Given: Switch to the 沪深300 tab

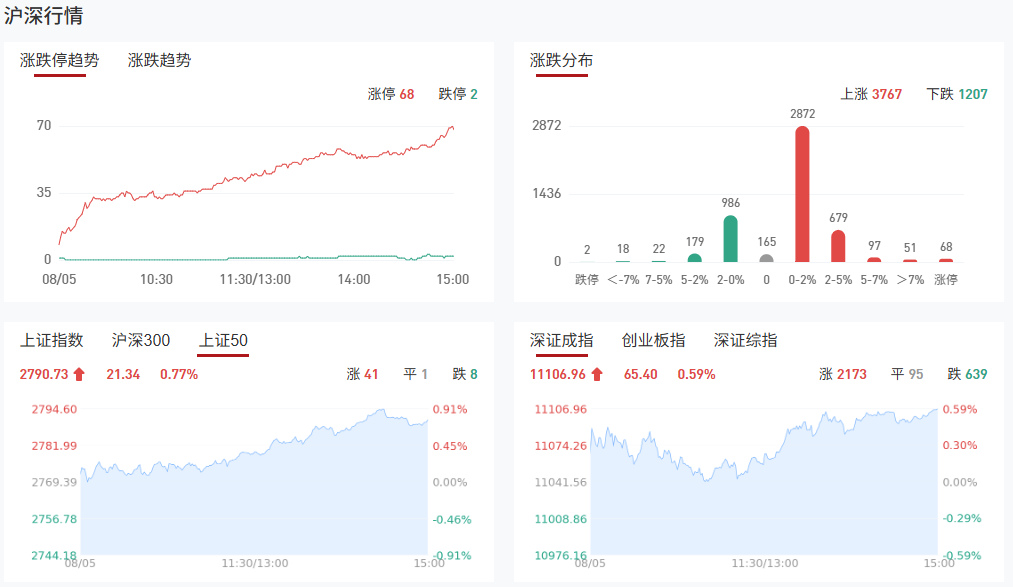Looking at the screenshot, I should click(141, 341).
